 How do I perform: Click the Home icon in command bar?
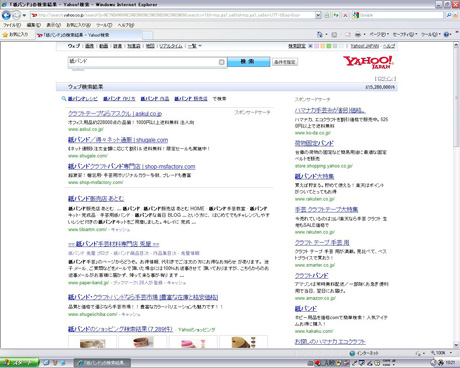(319, 34)
